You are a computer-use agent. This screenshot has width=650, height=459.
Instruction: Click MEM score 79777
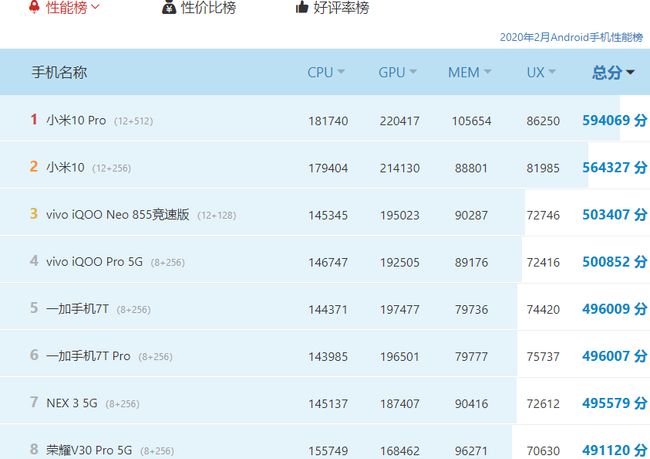(x=471, y=357)
